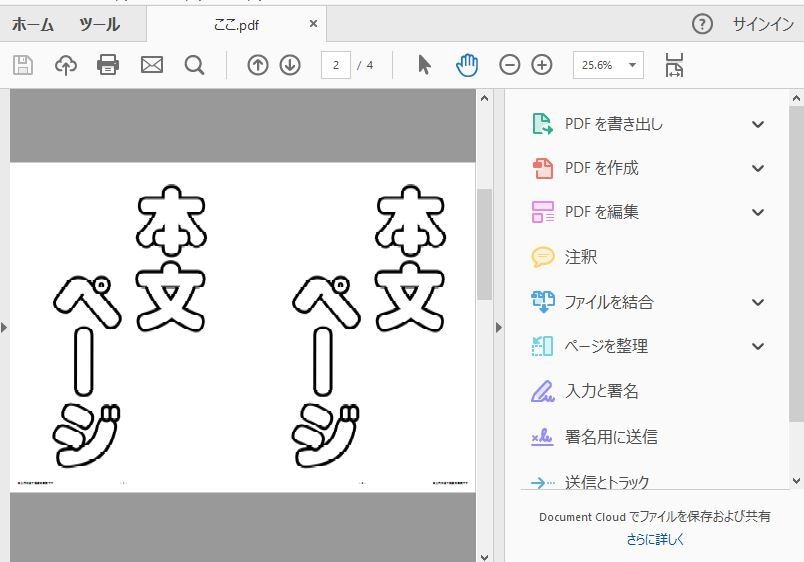Viewport: 804px width, 562px height.
Task: Open Help question mark icon
Action: (702, 24)
